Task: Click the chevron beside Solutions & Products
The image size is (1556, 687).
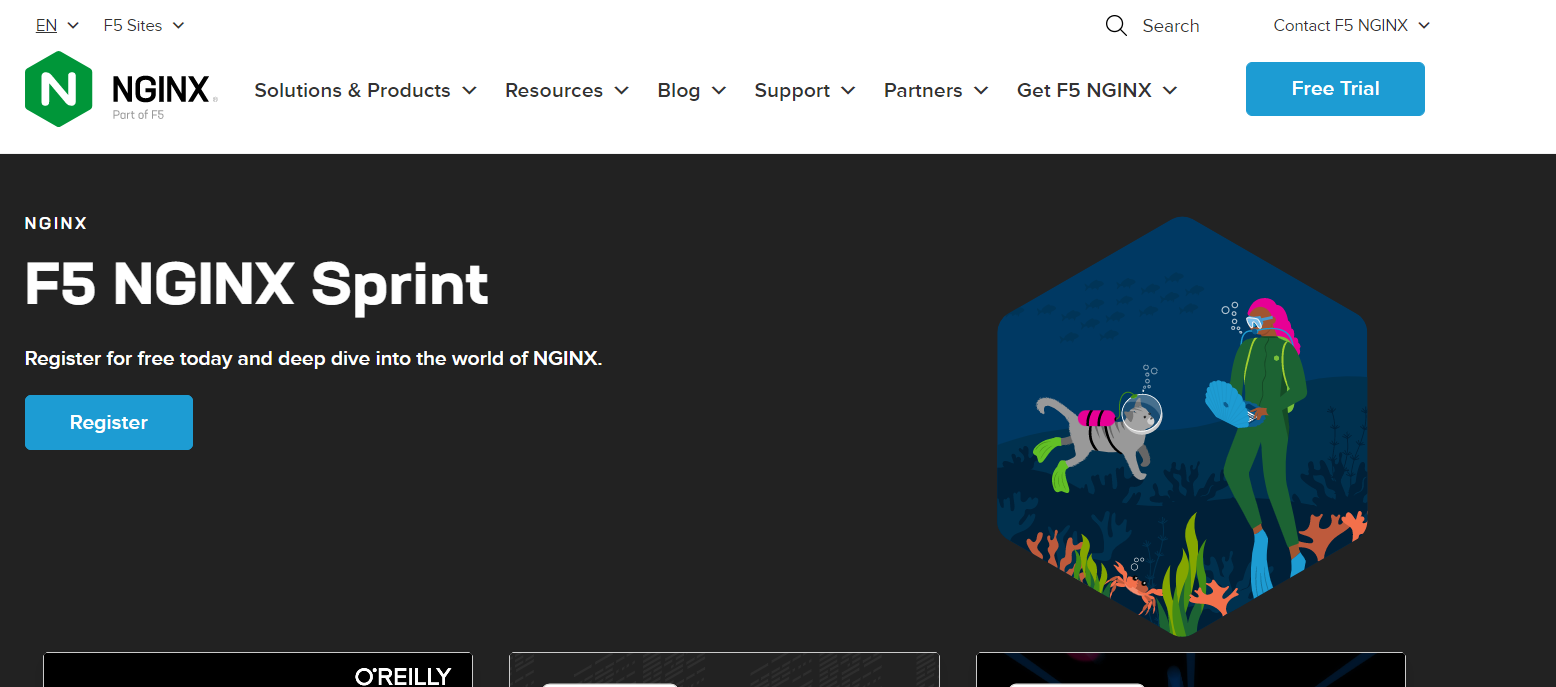Action: point(469,91)
